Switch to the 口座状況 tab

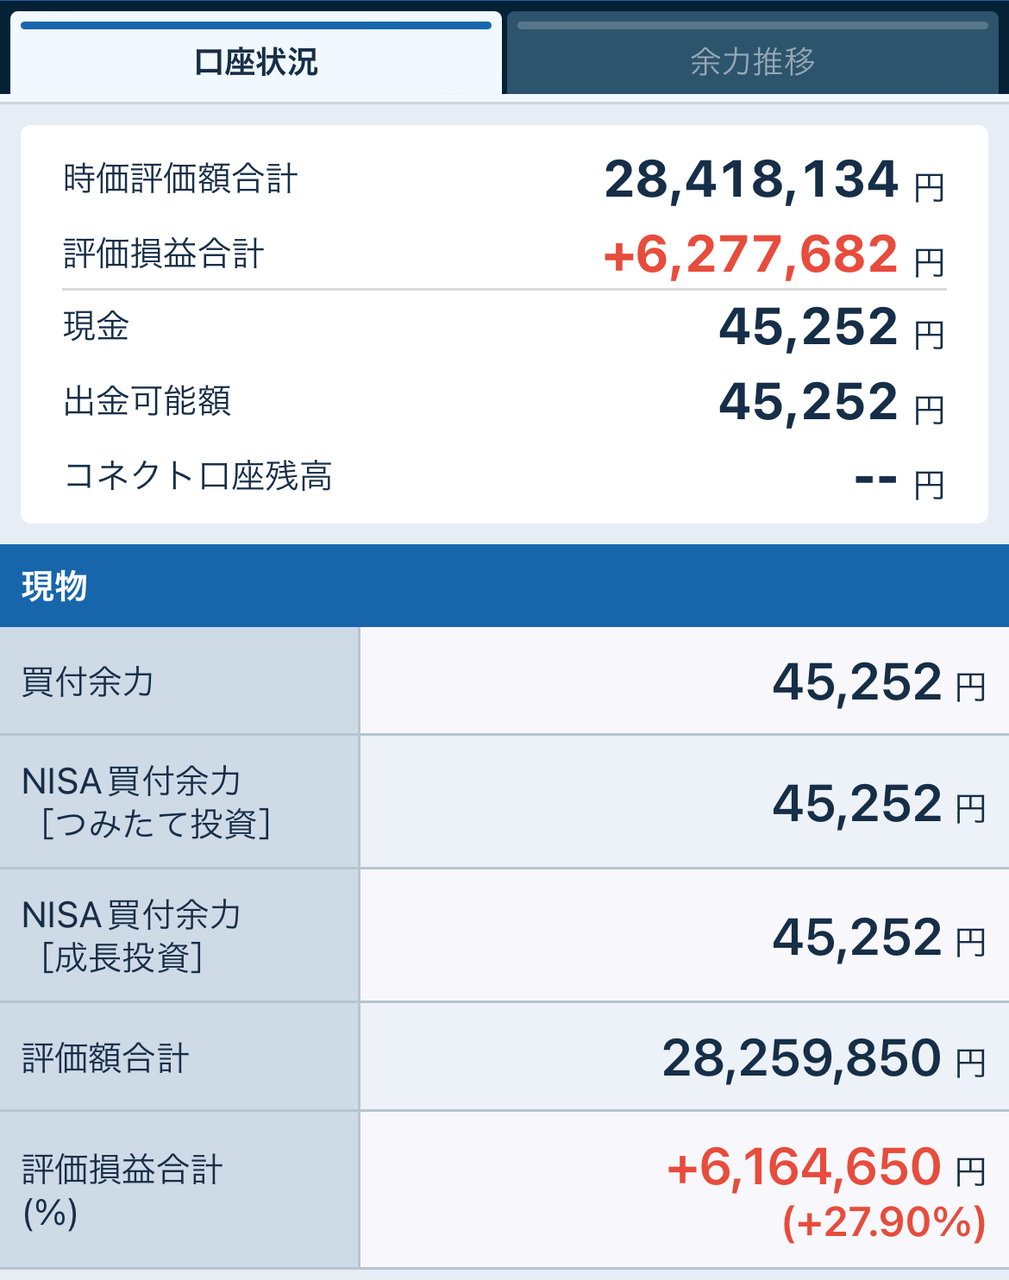pyautogui.click(x=256, y=62)
